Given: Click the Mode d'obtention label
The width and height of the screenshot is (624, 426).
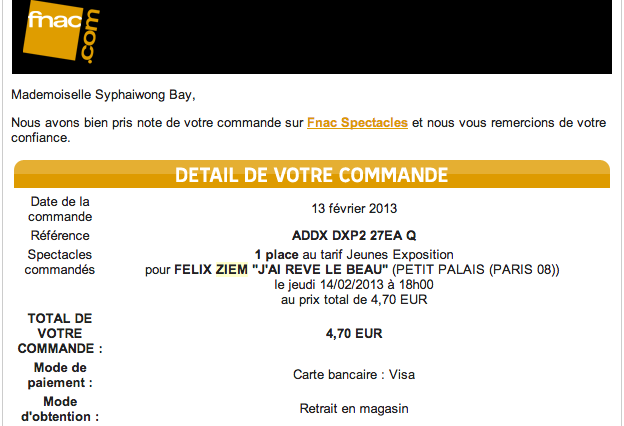Looking at the screenshot, I should (x=60, y=409).
